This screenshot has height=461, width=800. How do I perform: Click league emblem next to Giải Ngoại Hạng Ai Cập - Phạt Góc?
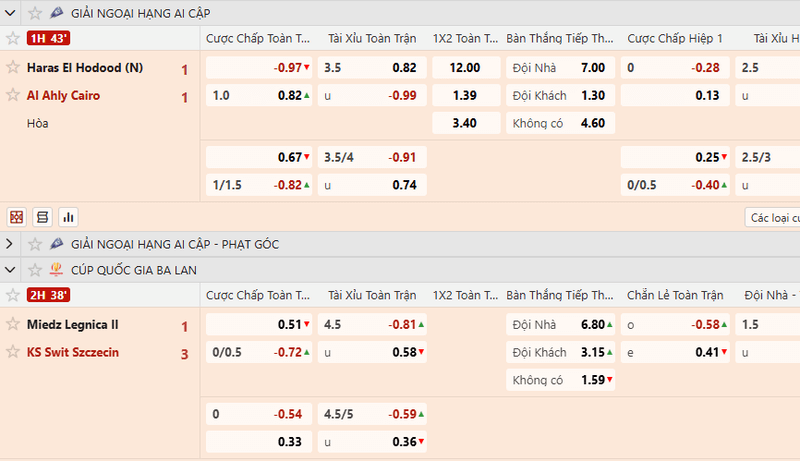[56, 244]
